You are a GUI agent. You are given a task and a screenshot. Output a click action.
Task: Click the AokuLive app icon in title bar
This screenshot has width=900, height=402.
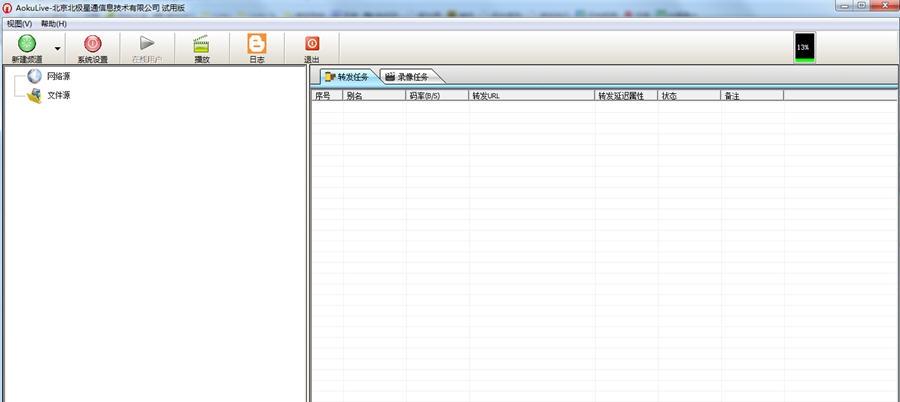coord(6,7)
